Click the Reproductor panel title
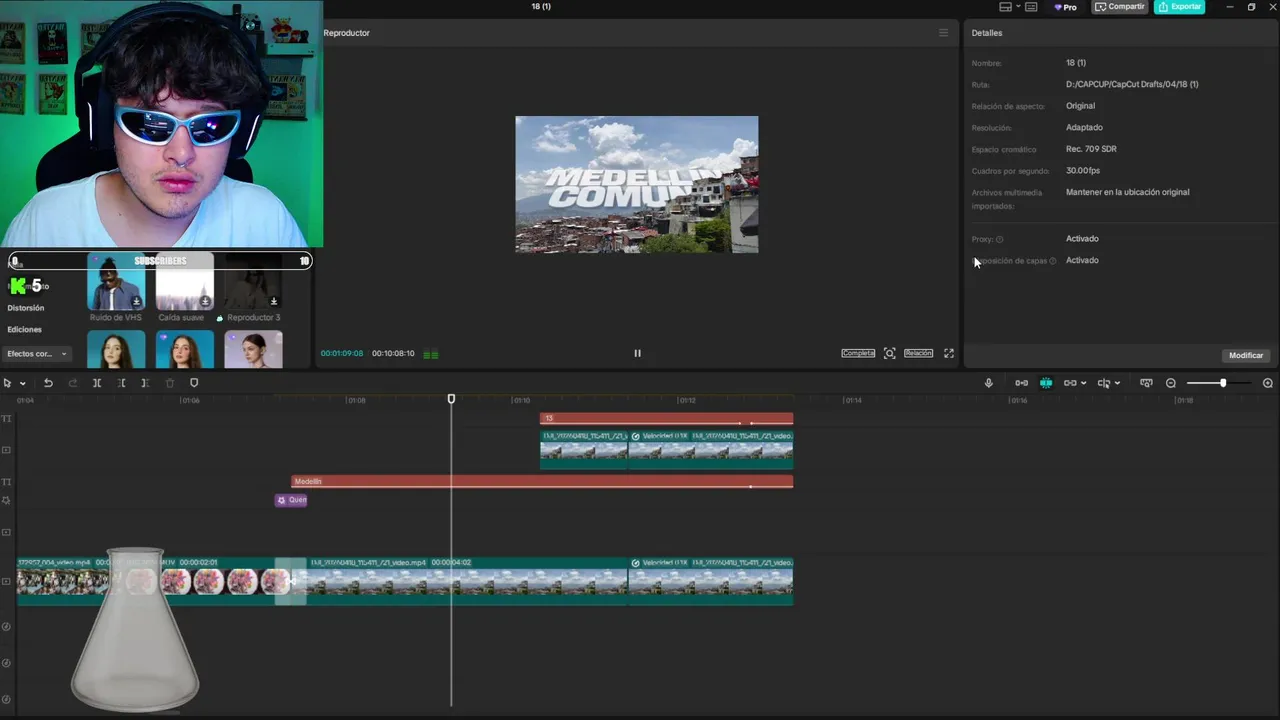The height and width of the screenshot is (720, 1280). [x=347, y=33]
